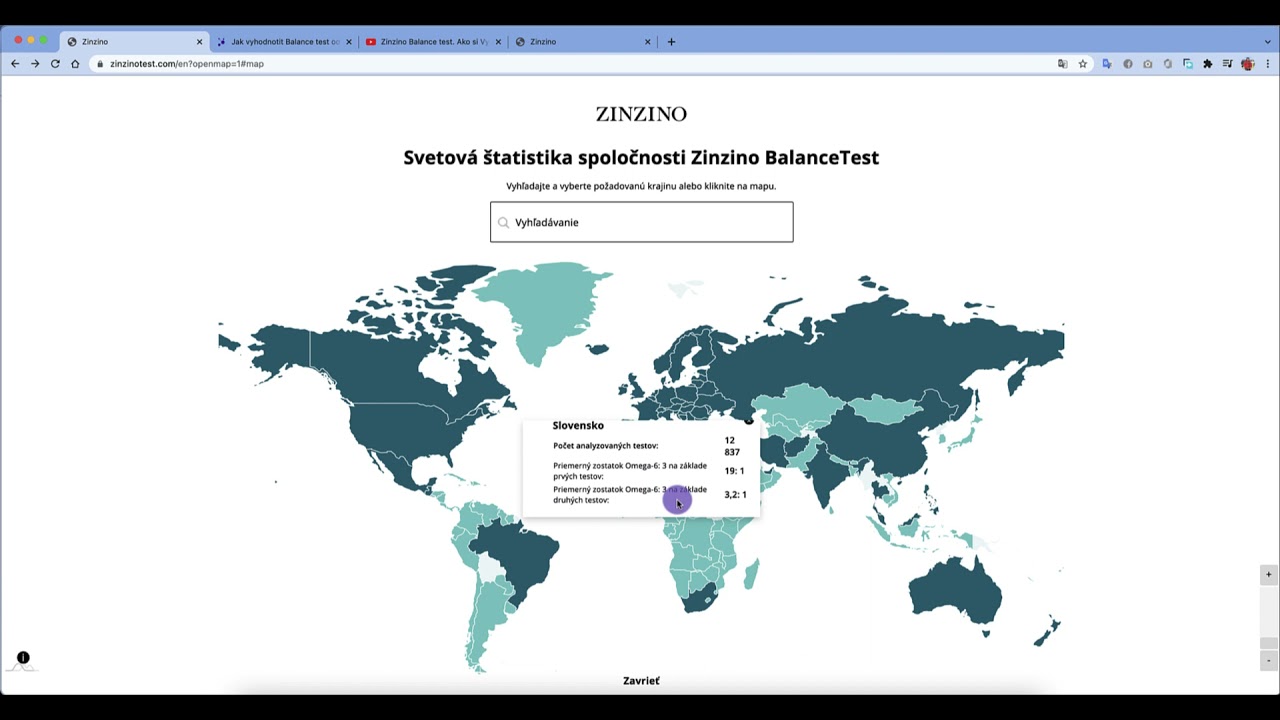The height and width of the screenshot is (720, 1280).
Task: Open the Chrome three-dot menu
Action: tap(1267, 64)
